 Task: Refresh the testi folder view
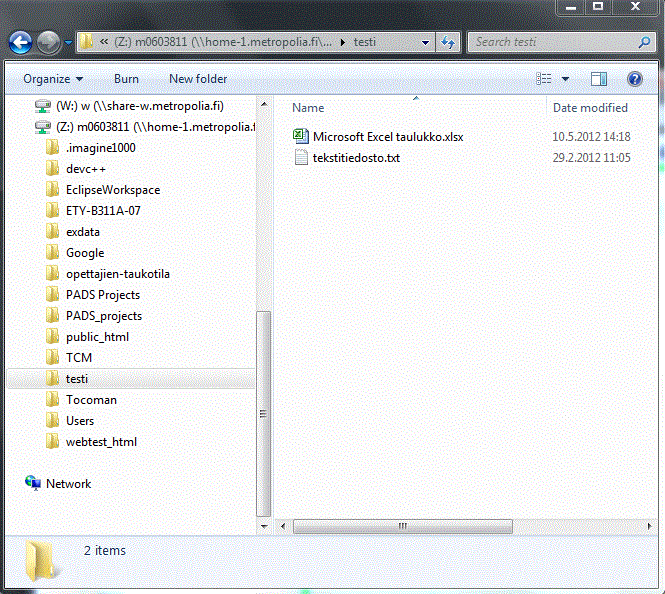pos(448,42)
